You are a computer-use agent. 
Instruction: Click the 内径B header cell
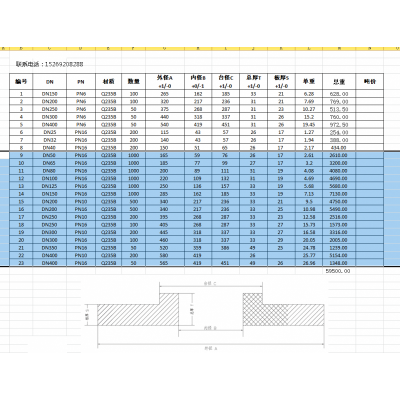(198, 82)
